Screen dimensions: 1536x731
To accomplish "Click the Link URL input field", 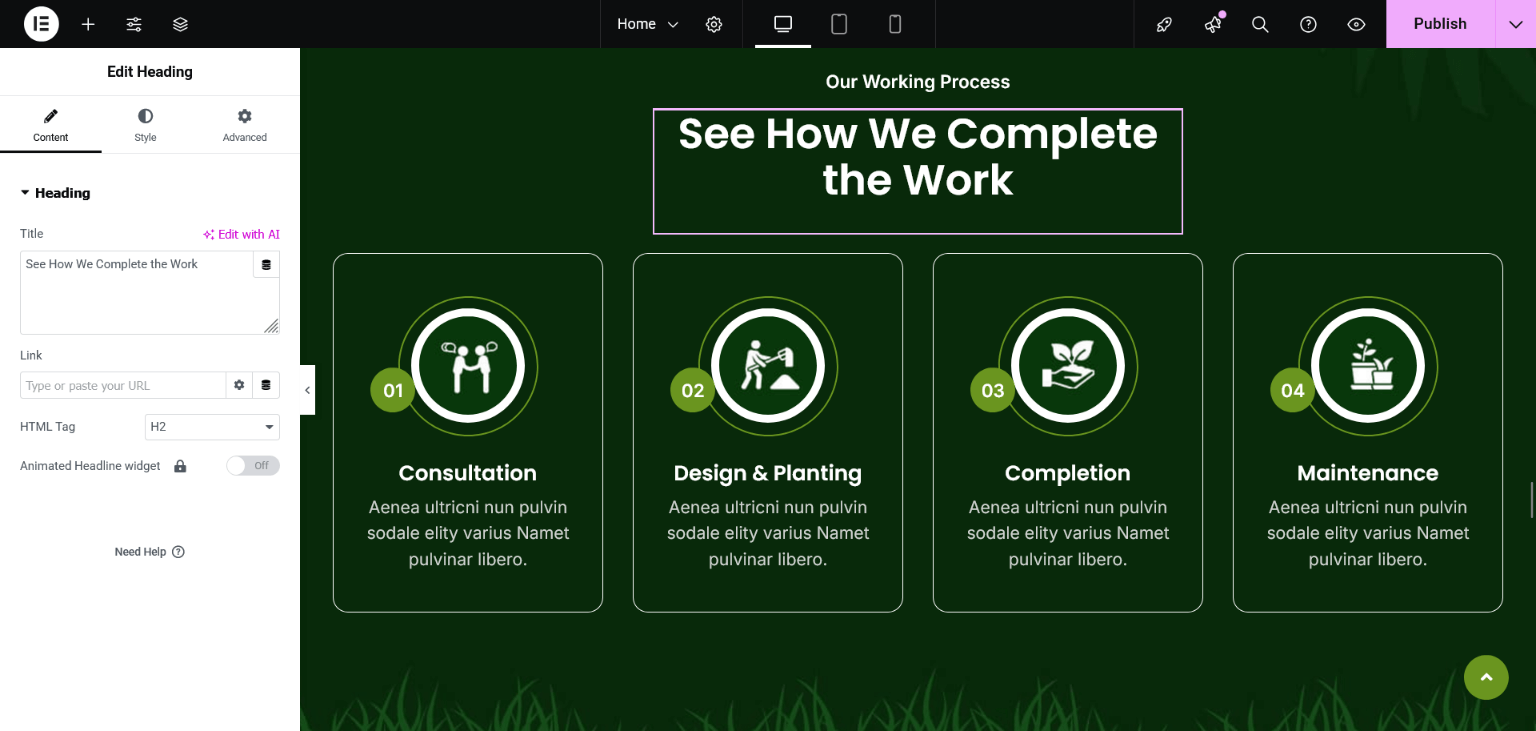I will pyautogui.click(x=122, y=386).
